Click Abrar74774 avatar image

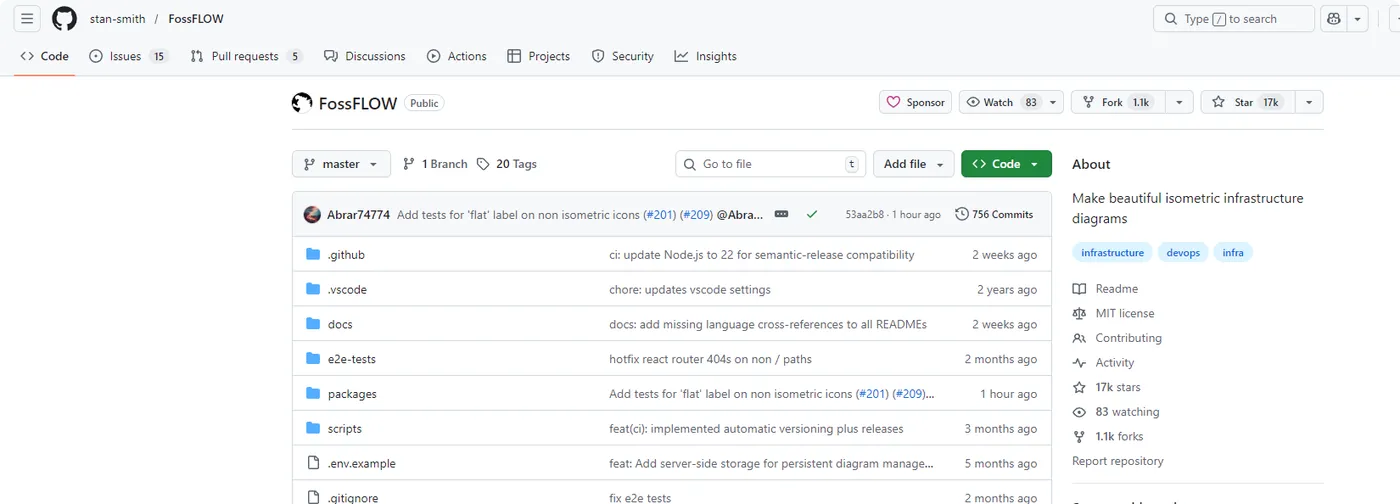[x=312, y=214]
